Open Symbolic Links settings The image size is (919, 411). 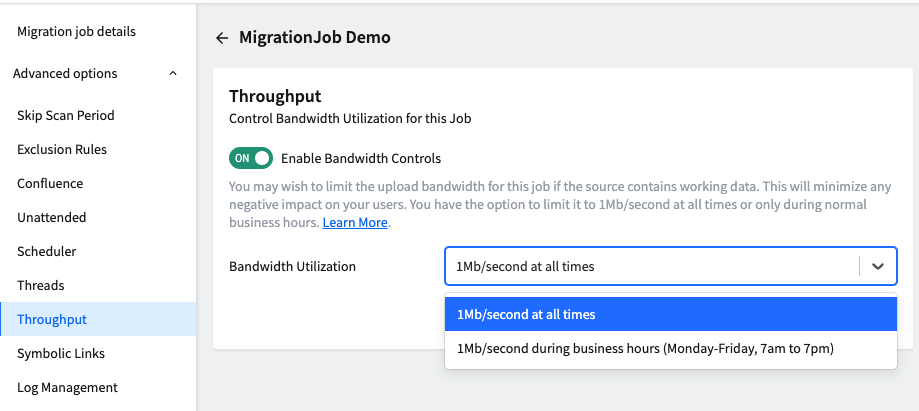pos(61,354)
